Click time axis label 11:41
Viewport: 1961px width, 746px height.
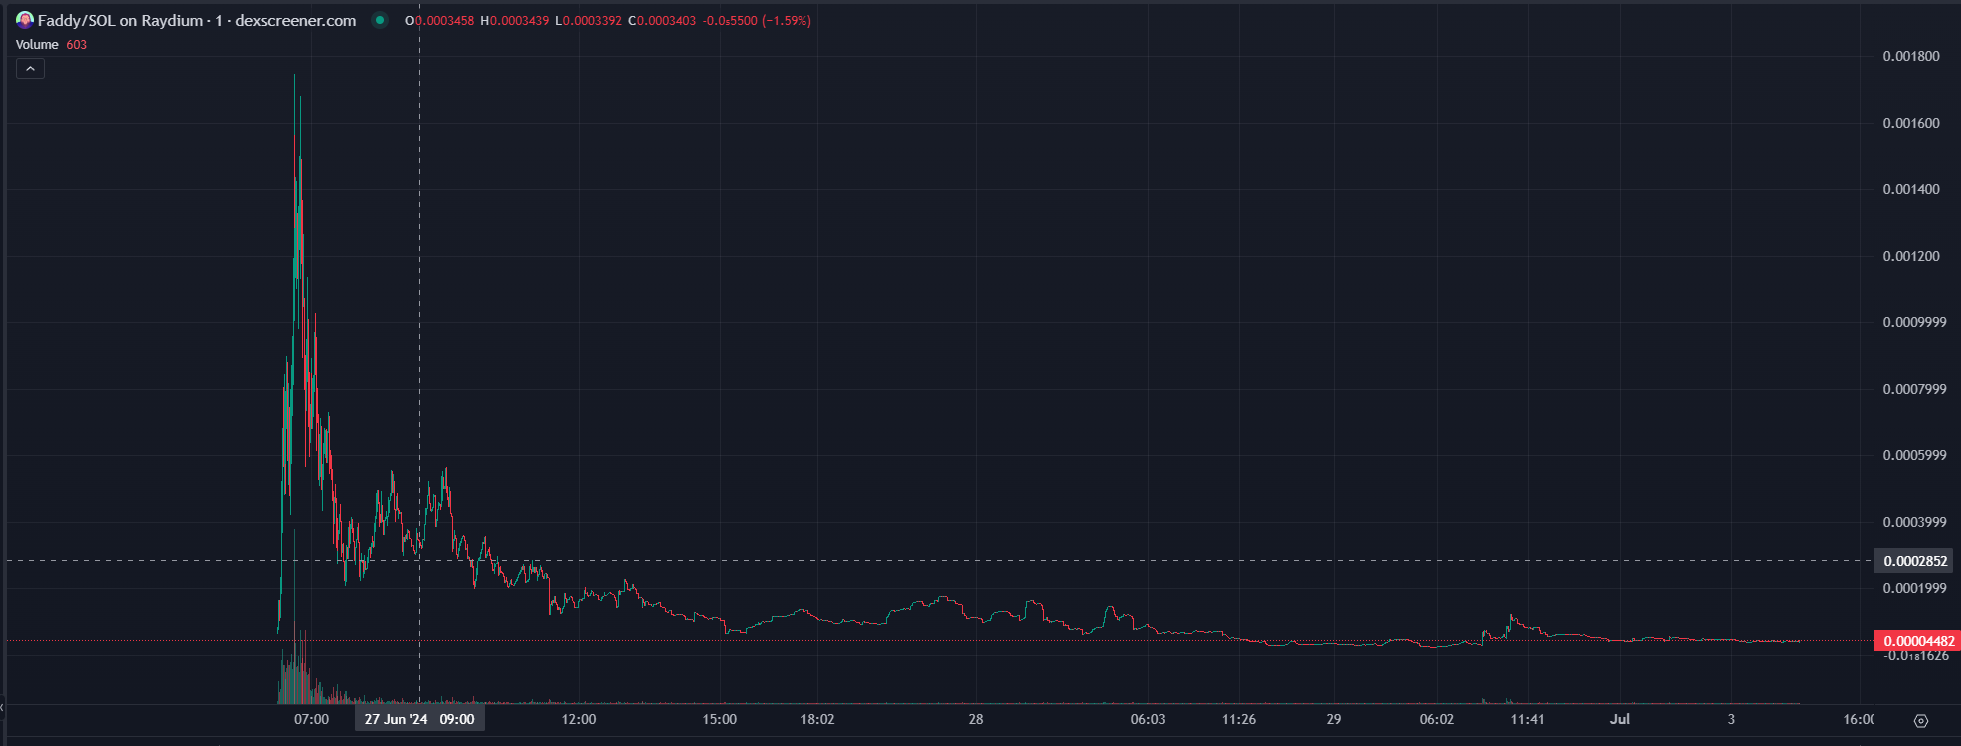(x=1528, y=719)
